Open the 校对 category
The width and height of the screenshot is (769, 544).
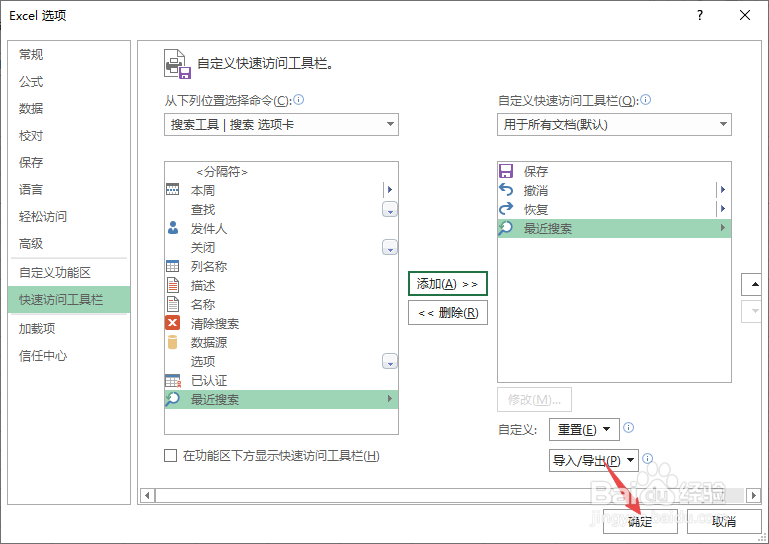pyautogui.click(x=69, y=135)
